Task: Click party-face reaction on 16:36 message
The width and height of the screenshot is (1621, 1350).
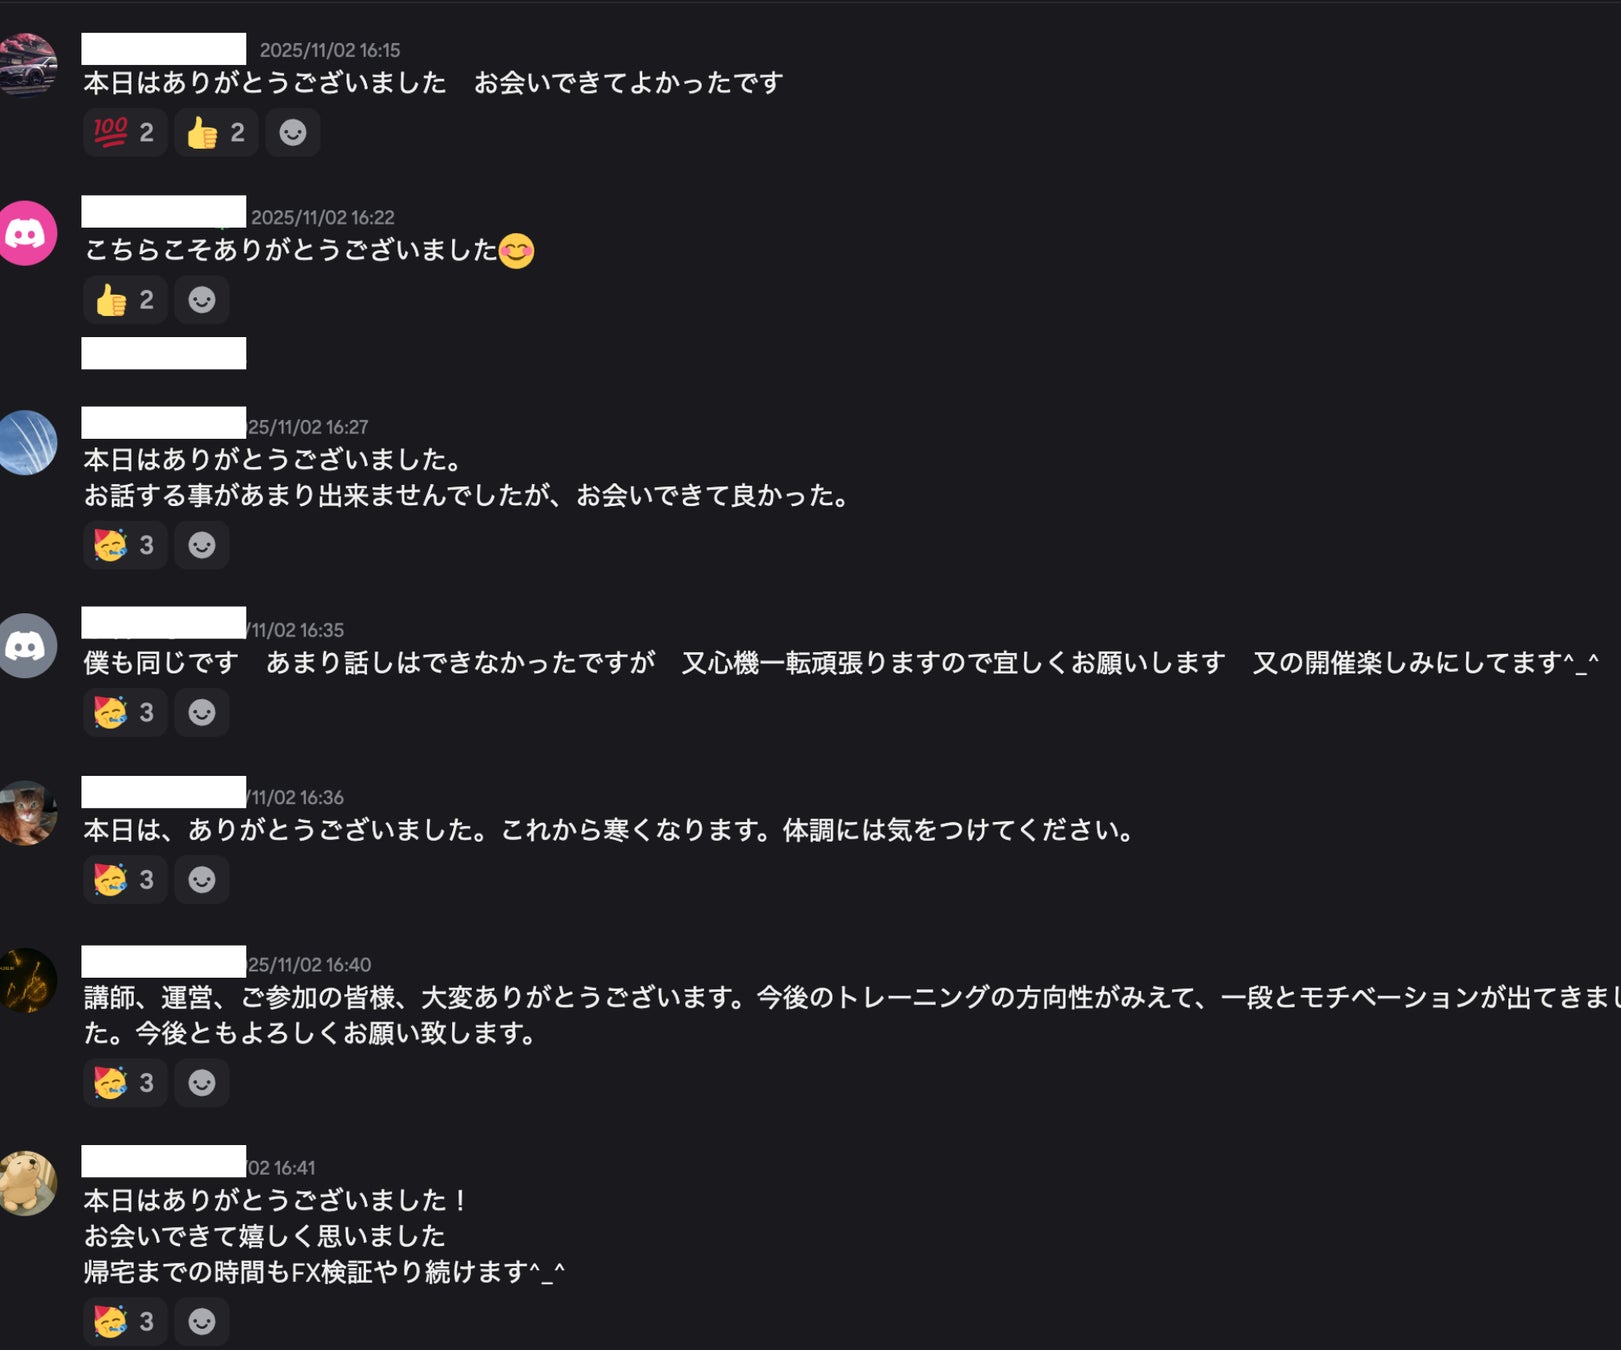Action: click(125, 880)
